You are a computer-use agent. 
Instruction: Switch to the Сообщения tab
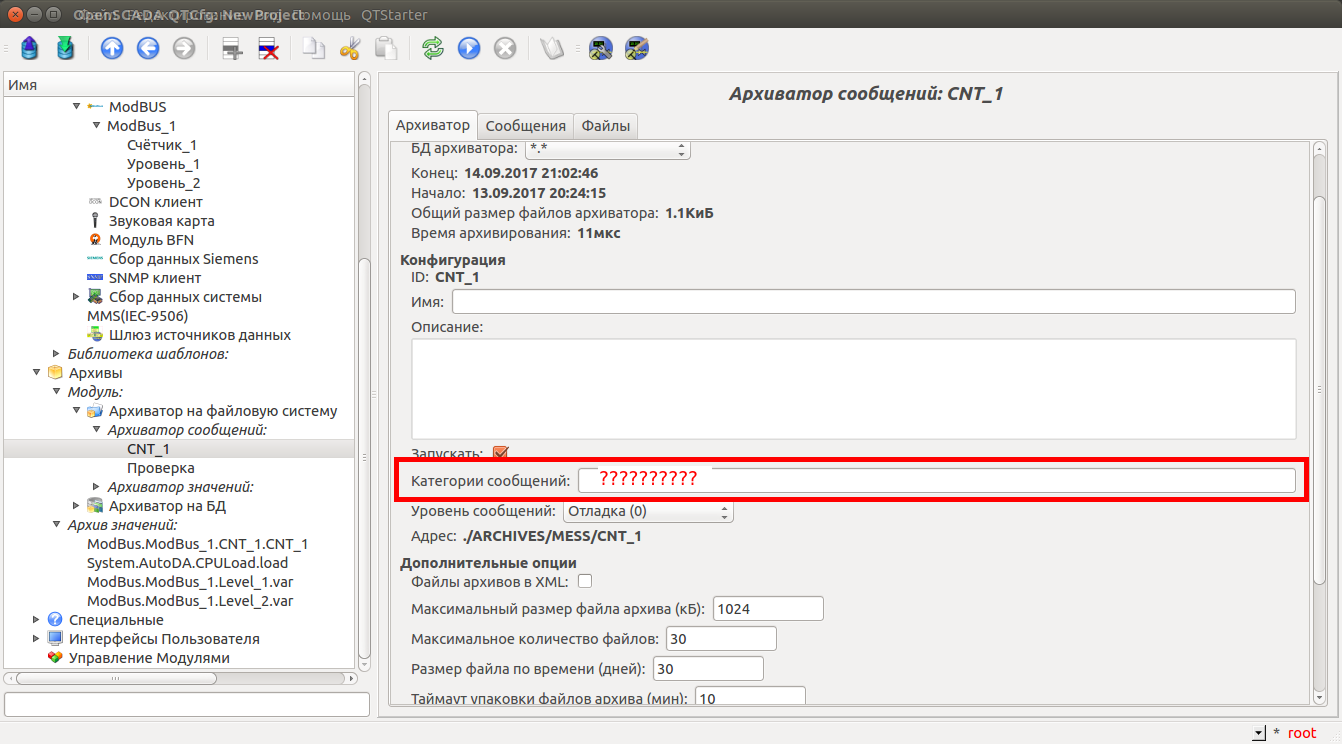click(526, 126)
